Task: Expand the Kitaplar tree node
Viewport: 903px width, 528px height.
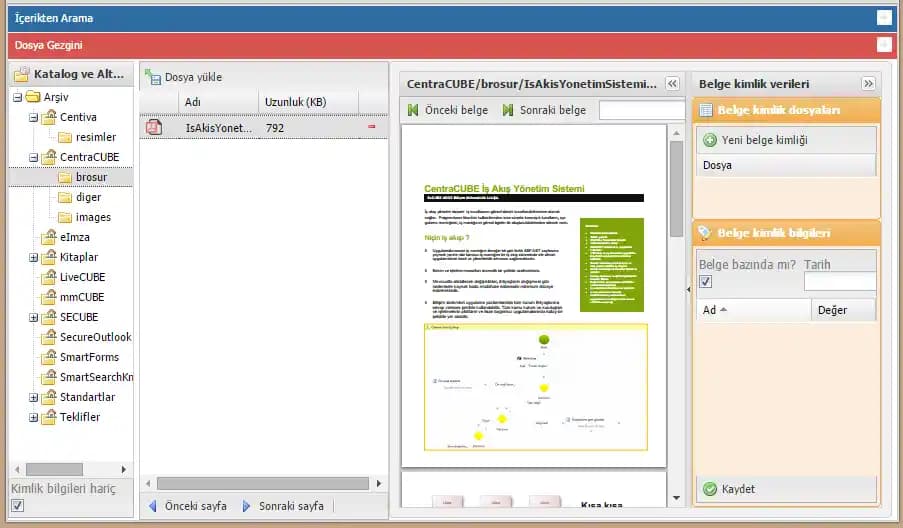Action: [x=33, y=257]
